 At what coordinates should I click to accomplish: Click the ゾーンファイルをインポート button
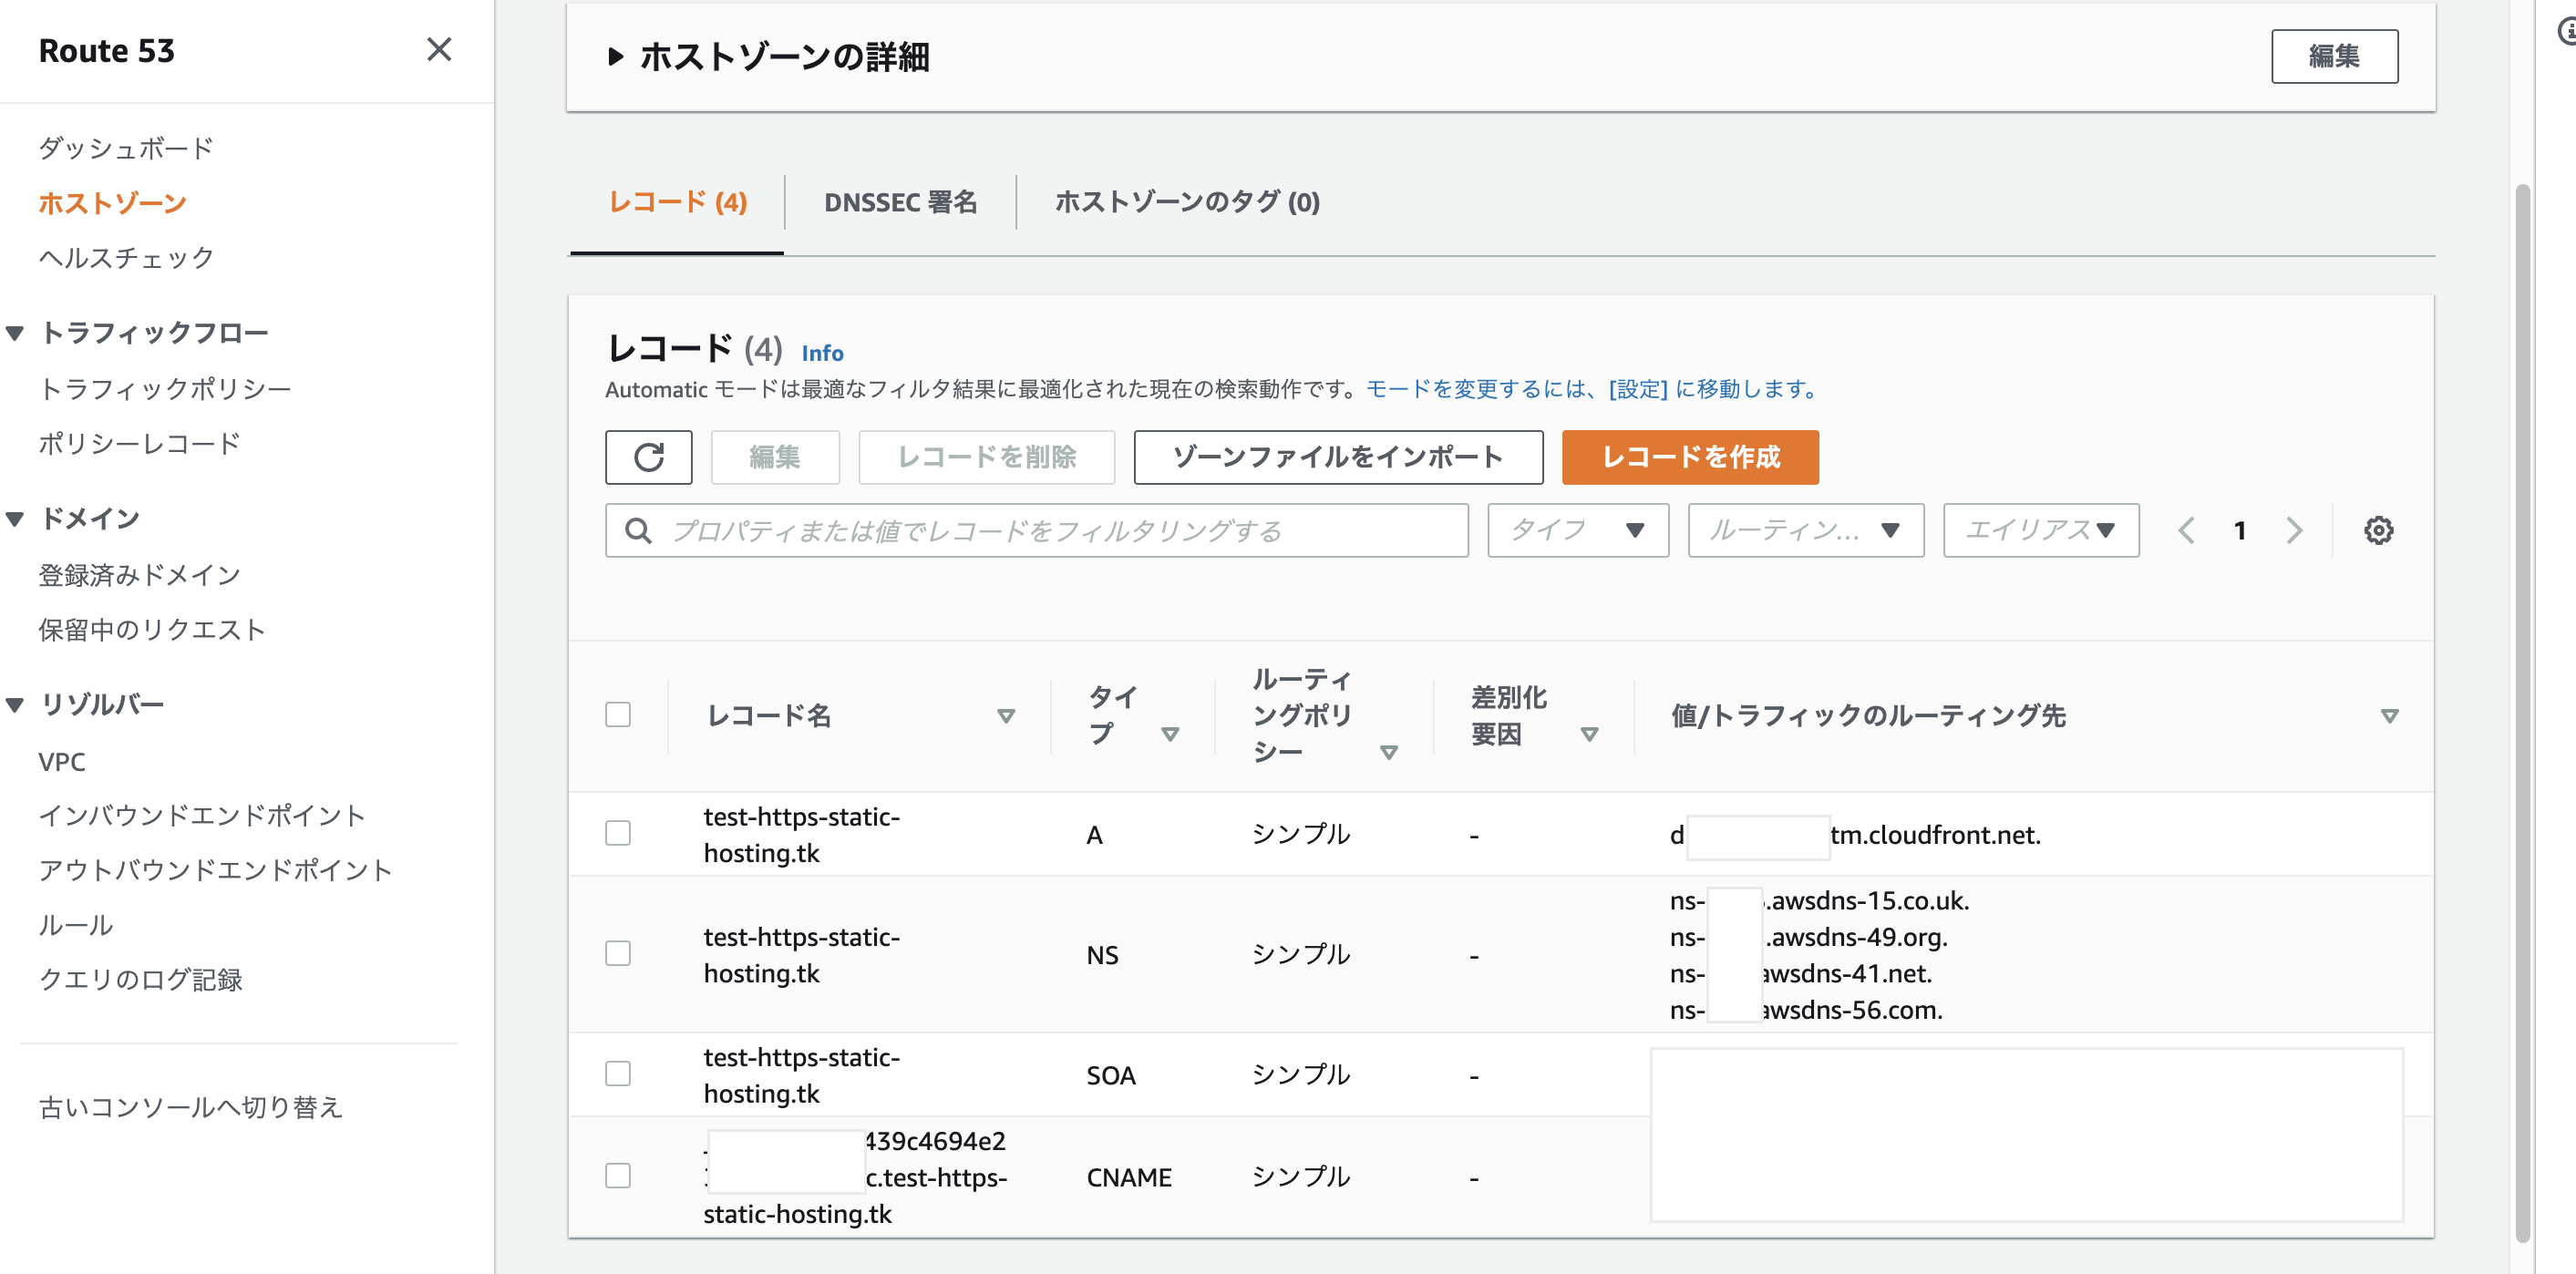coord(1337,458)
